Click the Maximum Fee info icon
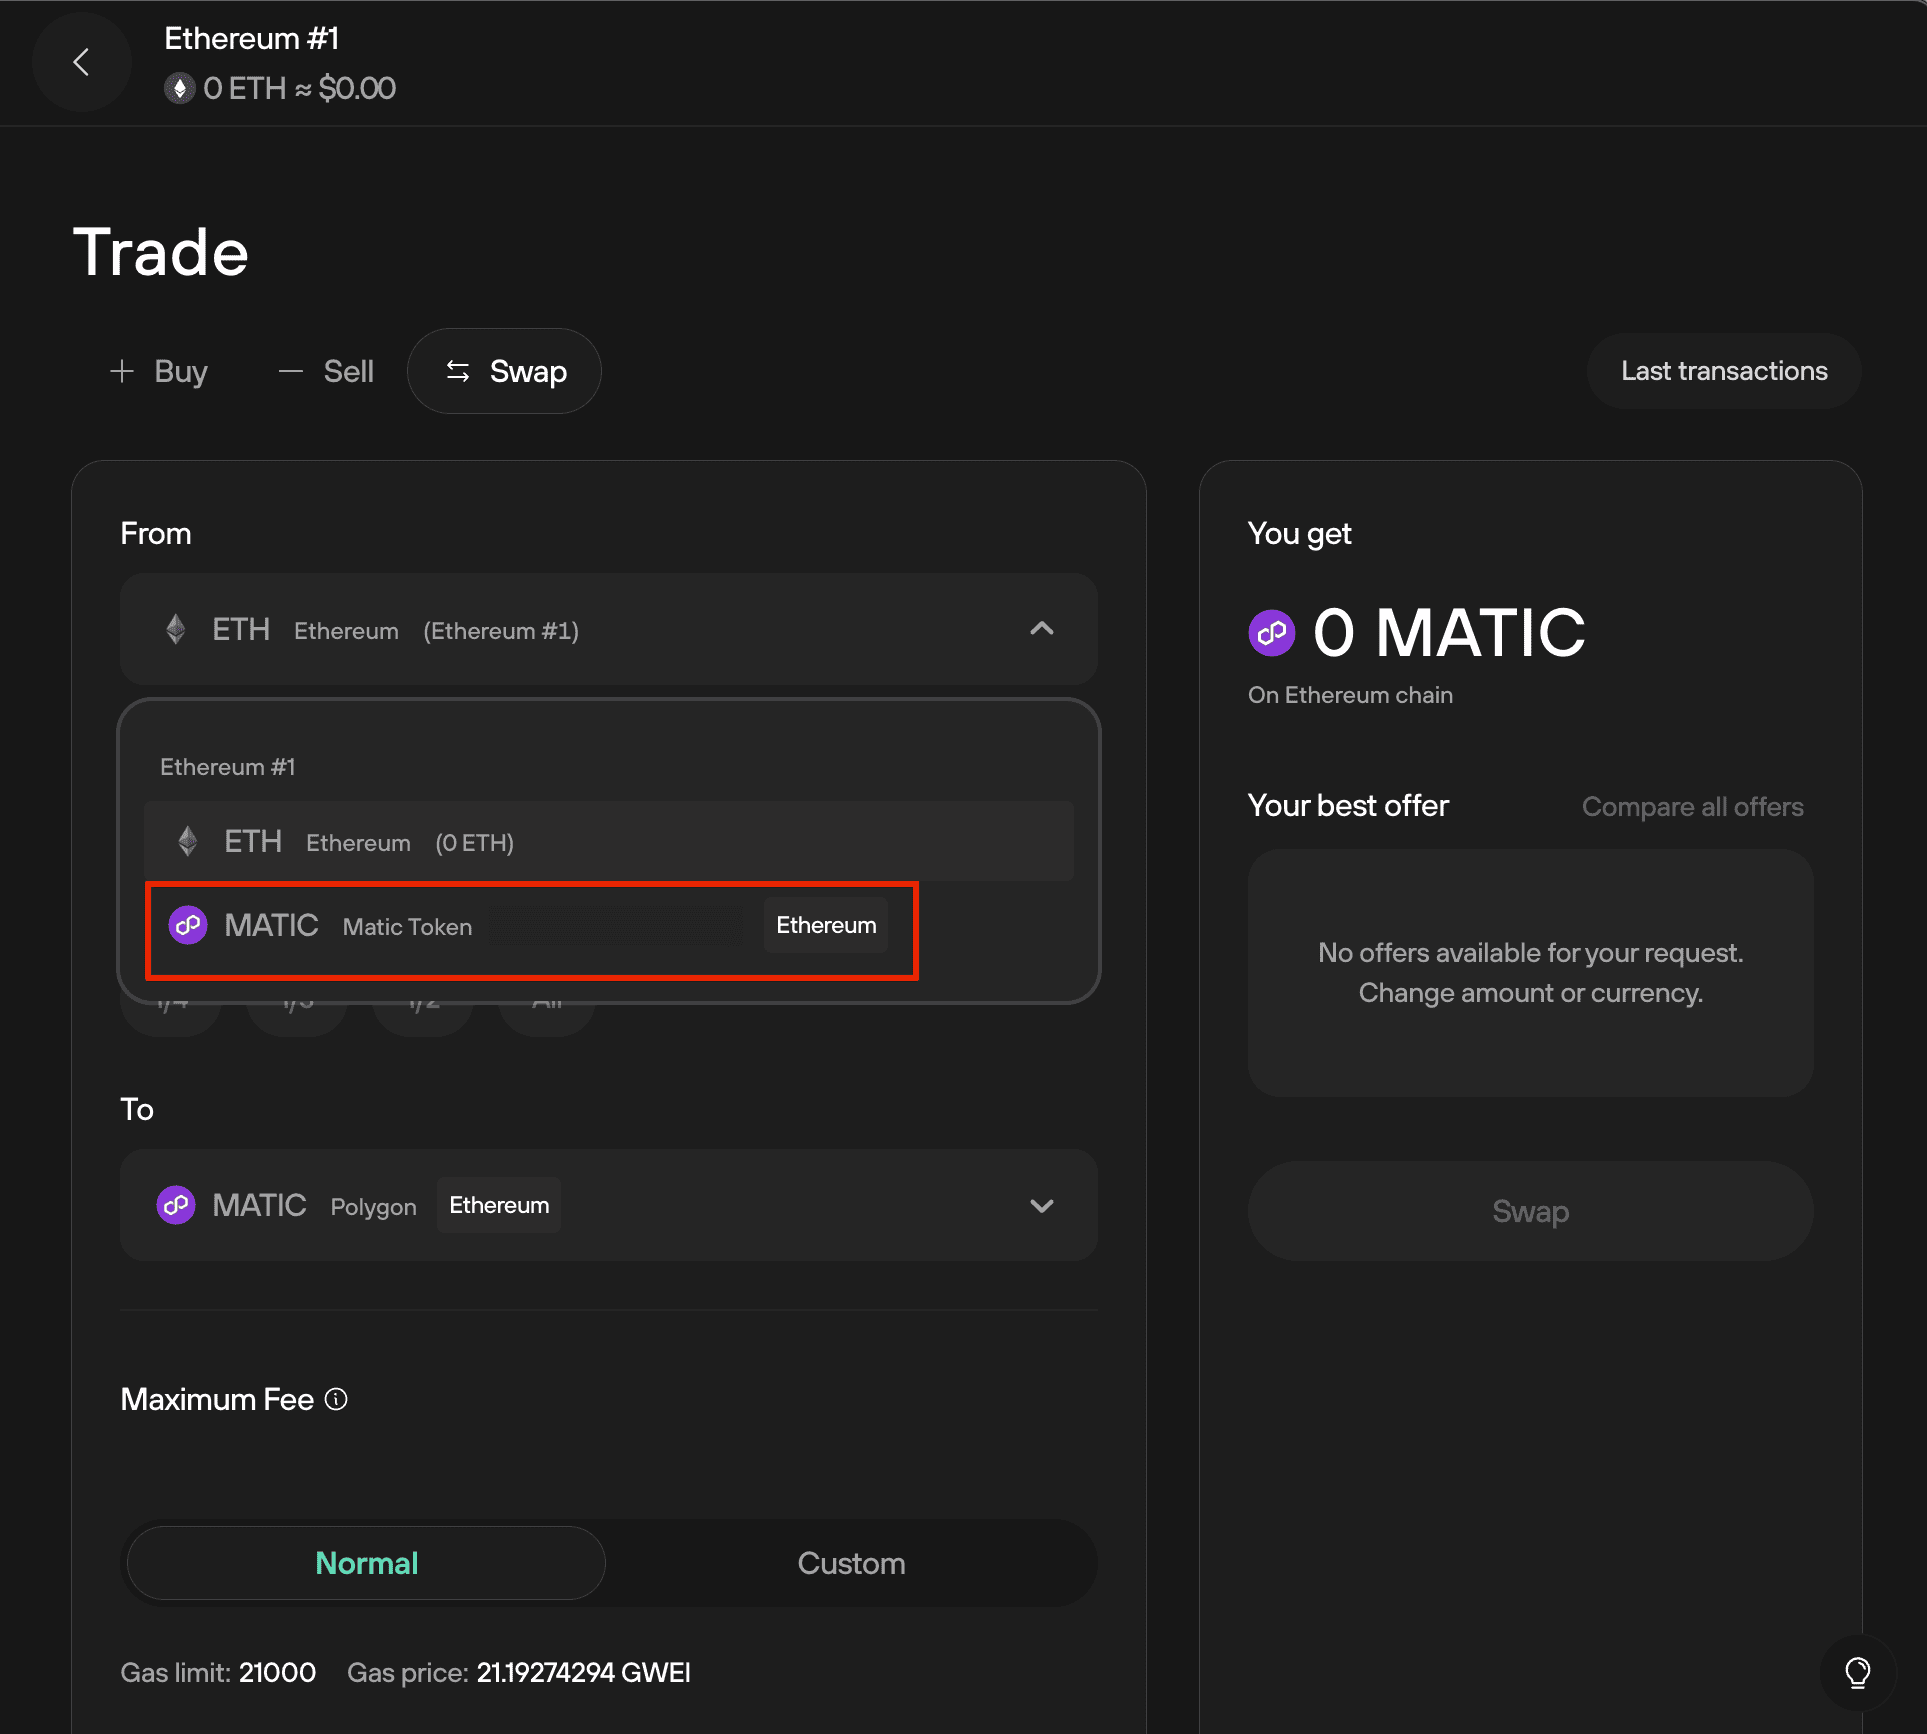1927x1734 pixels. pyautogui.click(x=337, y=1399)
